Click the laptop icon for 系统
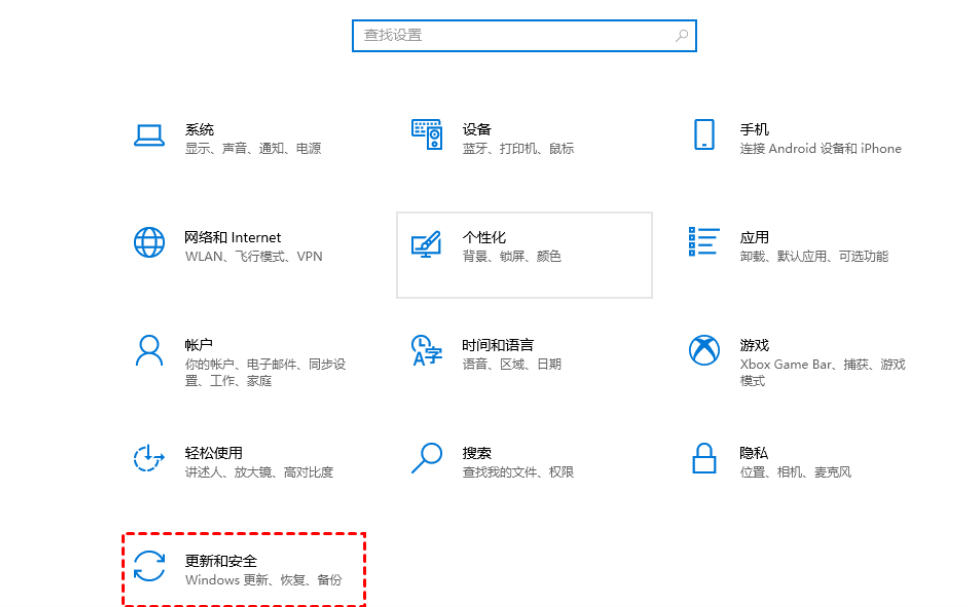968x607 pixels. pyautogui.click(x=149, y=135)
